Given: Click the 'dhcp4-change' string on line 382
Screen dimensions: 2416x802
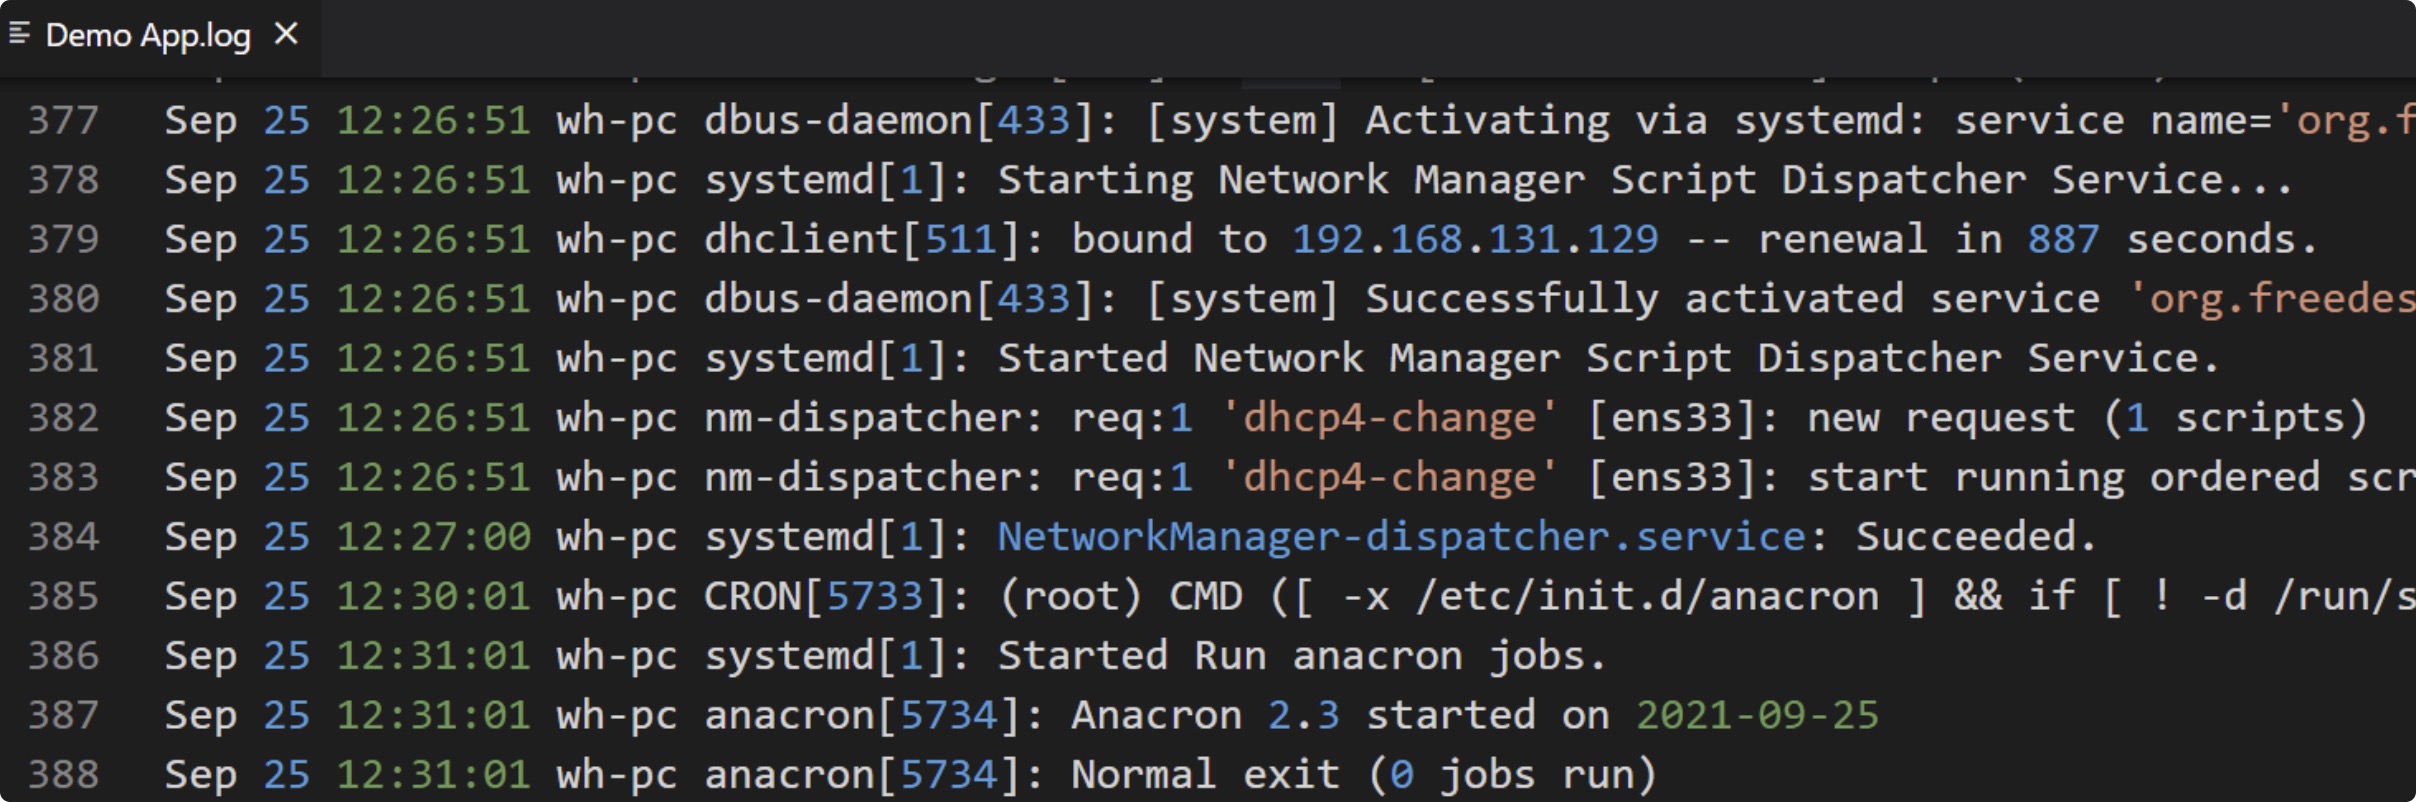Looking at the screenshot, I should [x=1389, y=418].
